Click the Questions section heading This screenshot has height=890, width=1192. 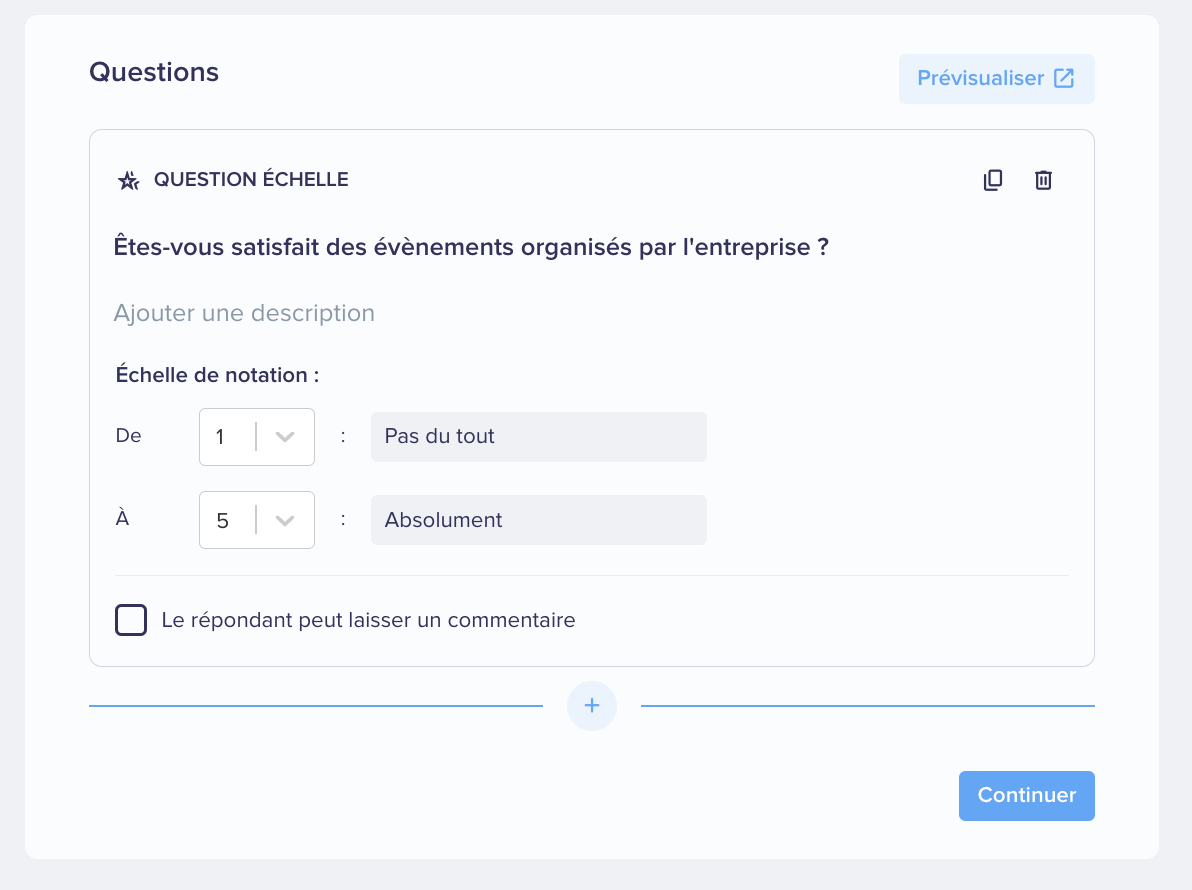154,72
